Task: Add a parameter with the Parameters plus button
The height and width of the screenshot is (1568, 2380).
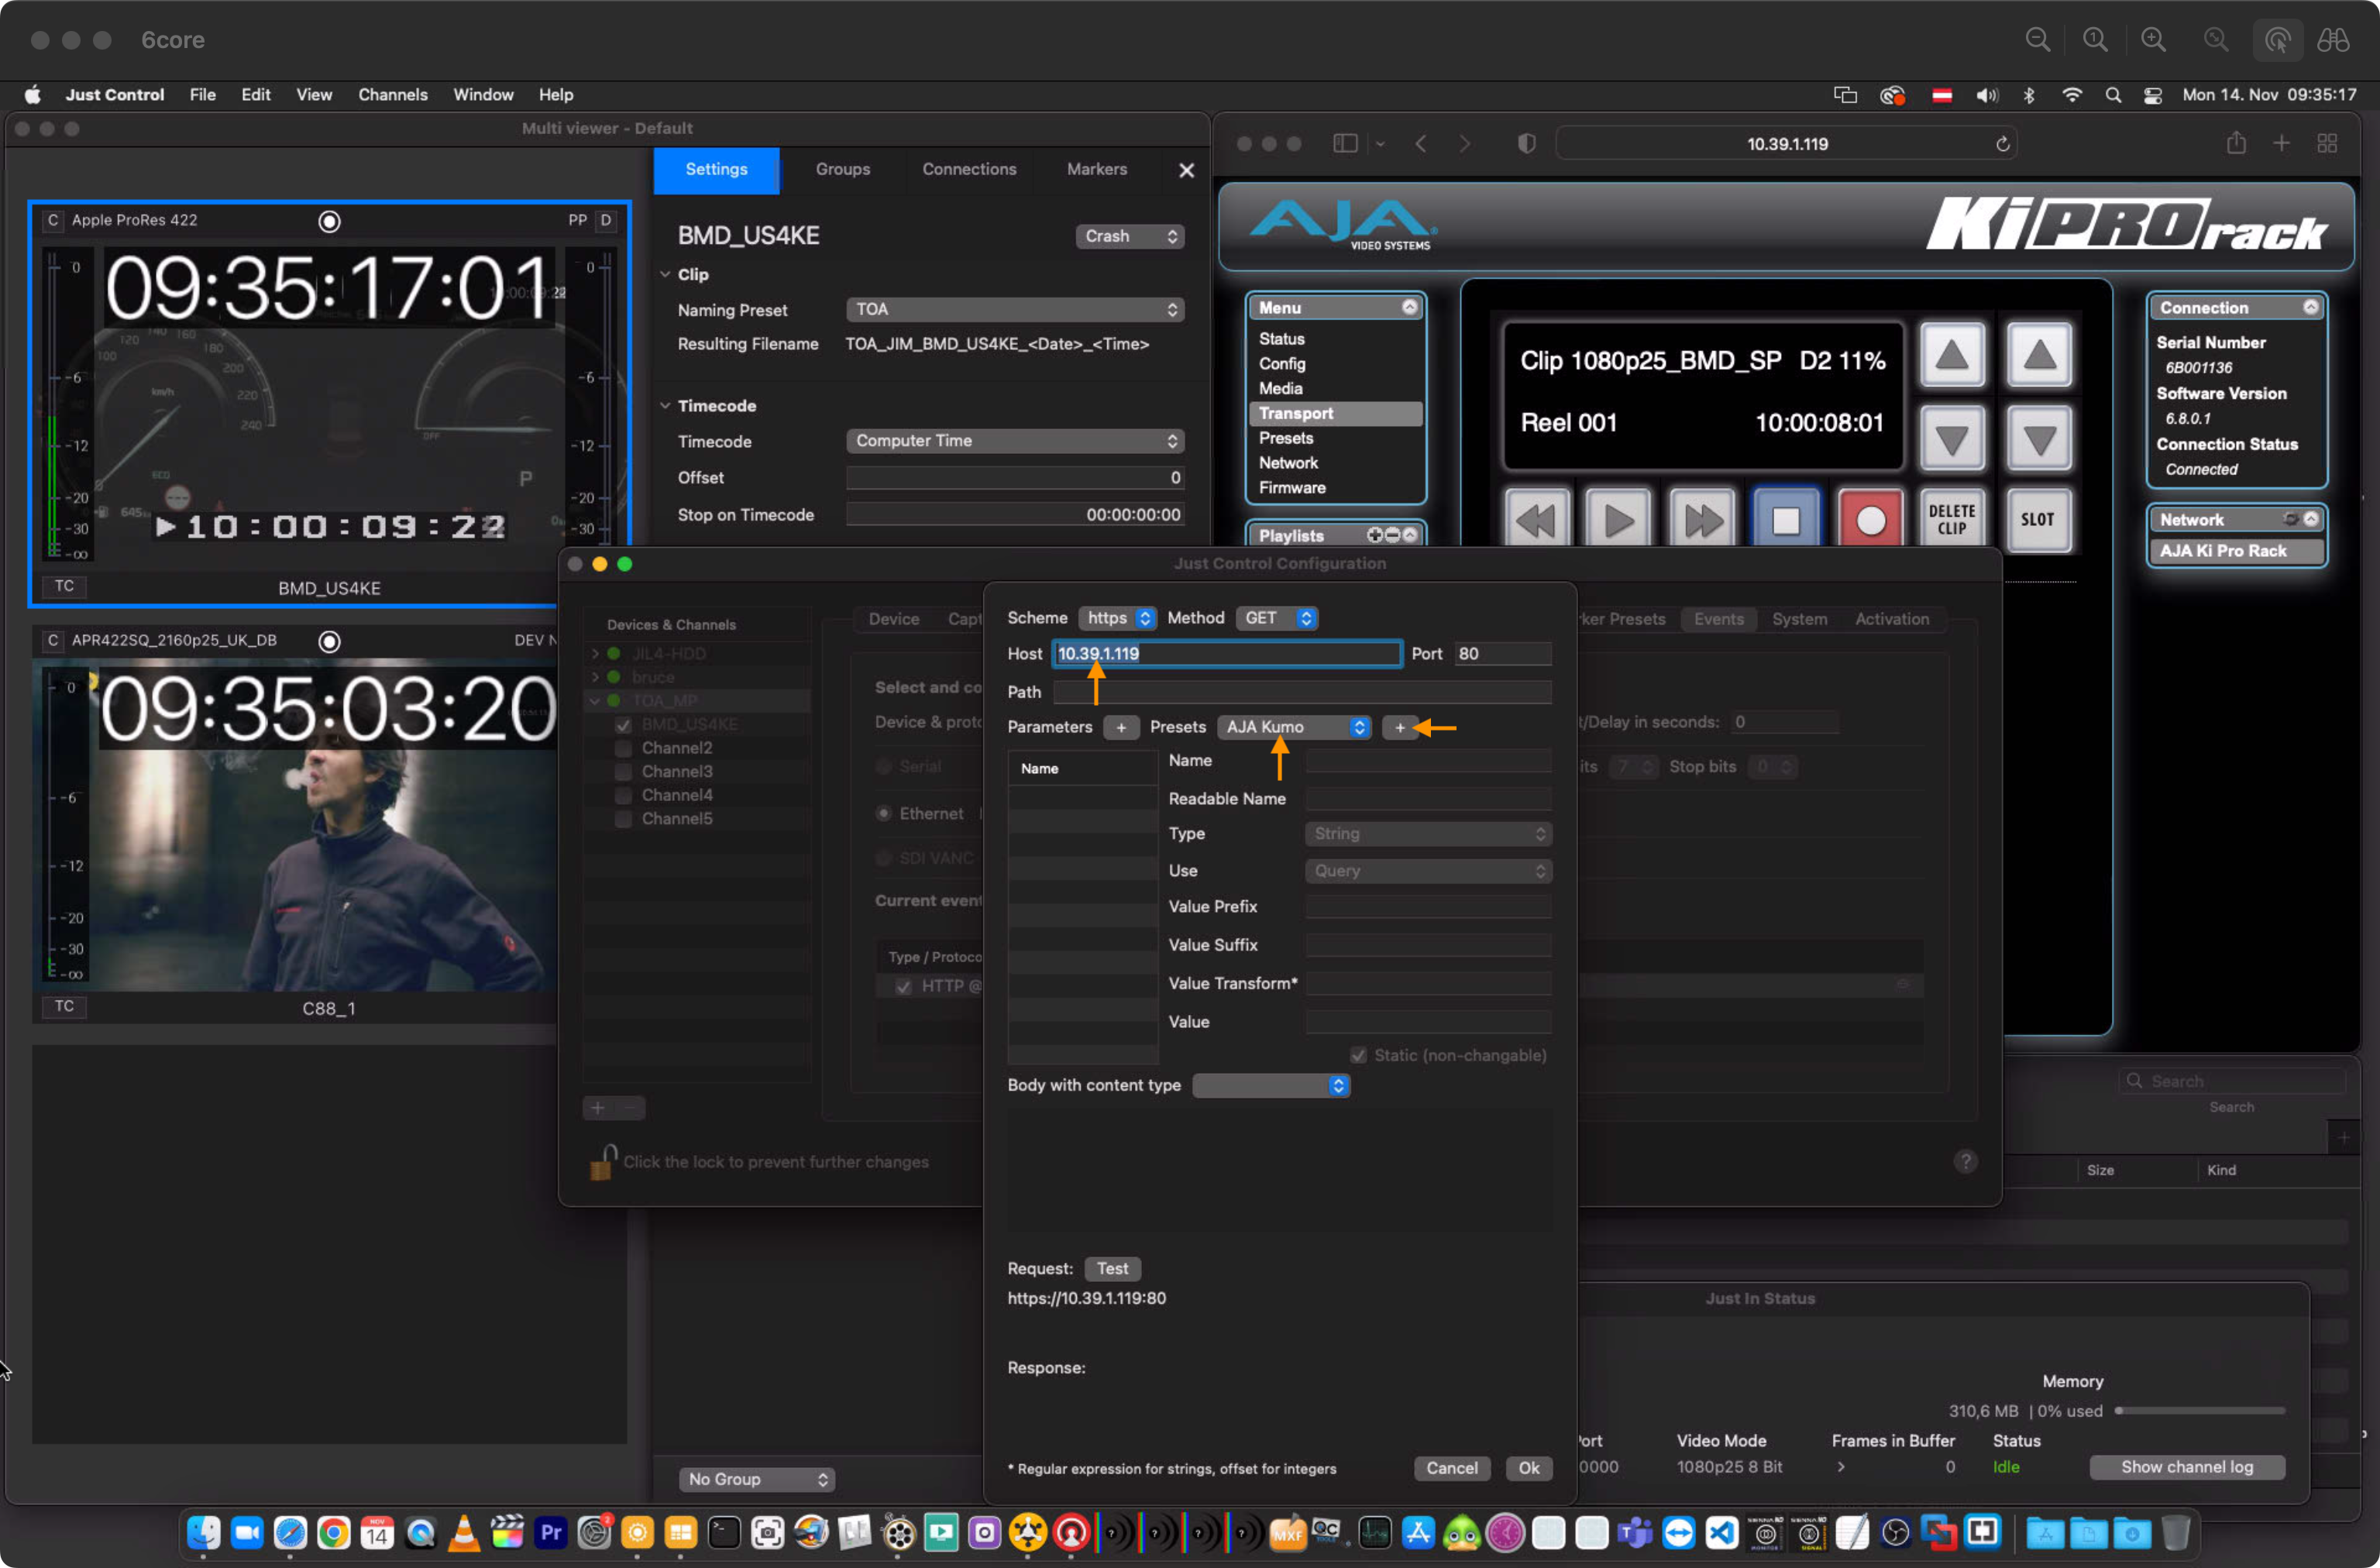Action: (1121, 728)
